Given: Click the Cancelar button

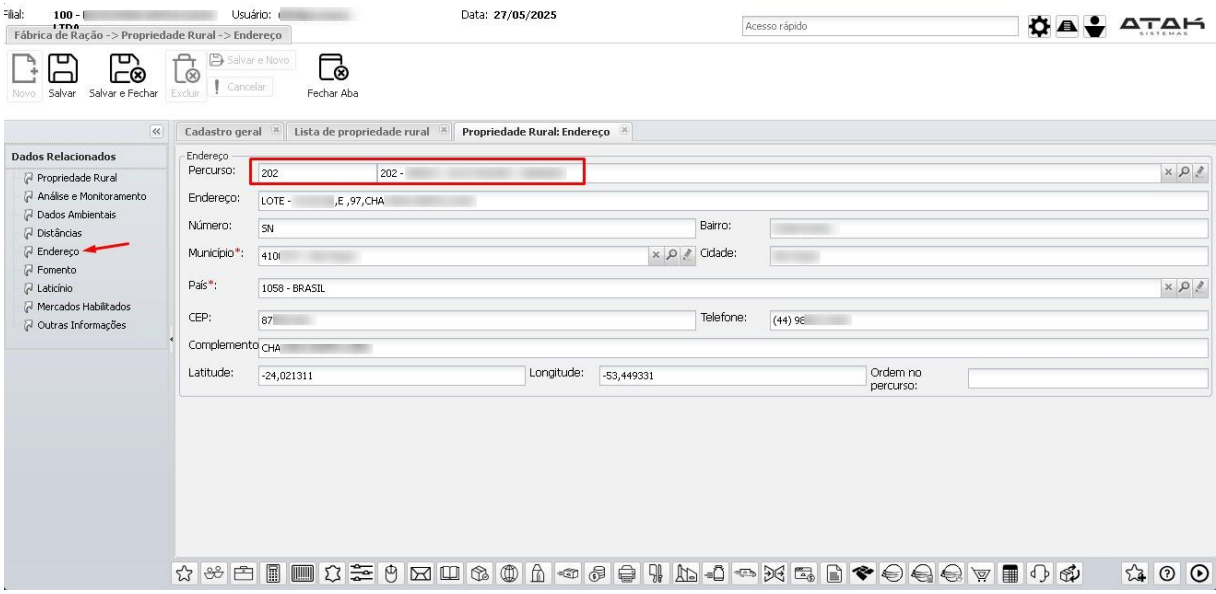Looking at the screenshot, I should click(242, 86).
